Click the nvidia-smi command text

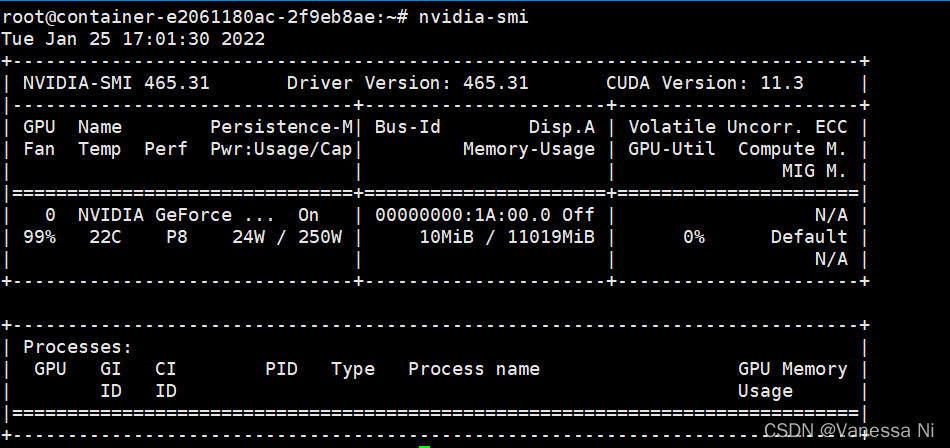pyautogui.click(x=473, y=17)
